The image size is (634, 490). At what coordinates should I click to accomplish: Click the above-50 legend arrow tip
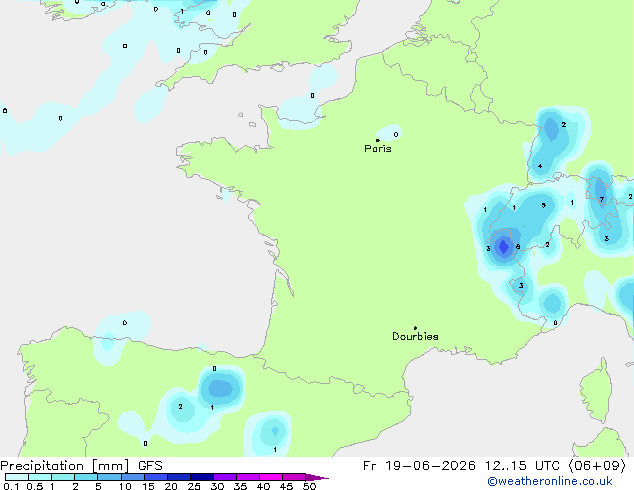tap(317, 477)
